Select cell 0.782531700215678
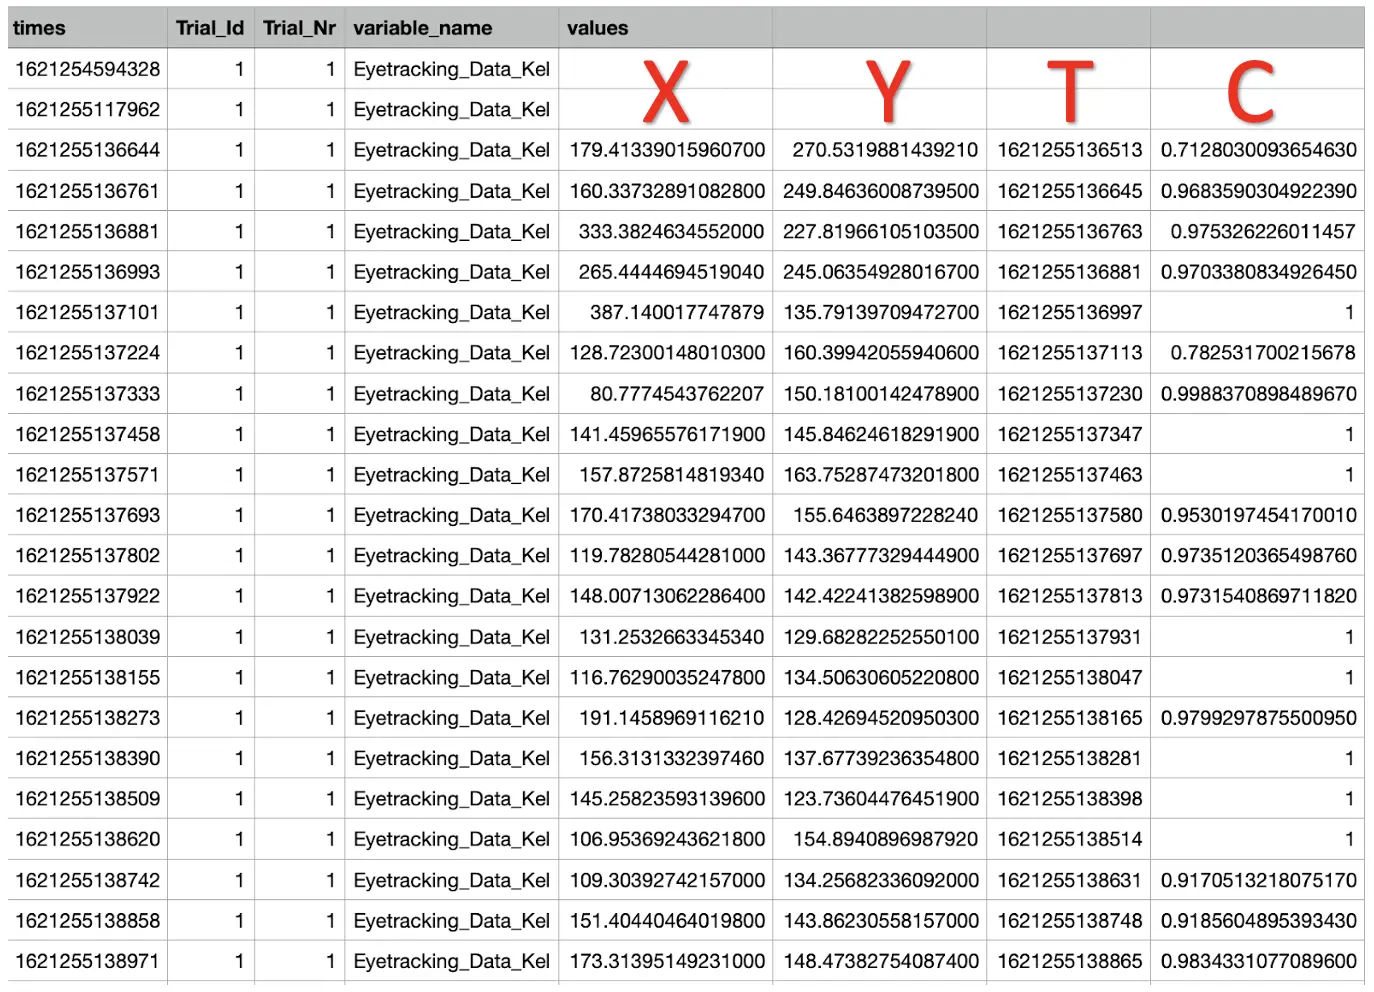The width and height of the screenshot is (1374, 992). [x=1257, y=353]
